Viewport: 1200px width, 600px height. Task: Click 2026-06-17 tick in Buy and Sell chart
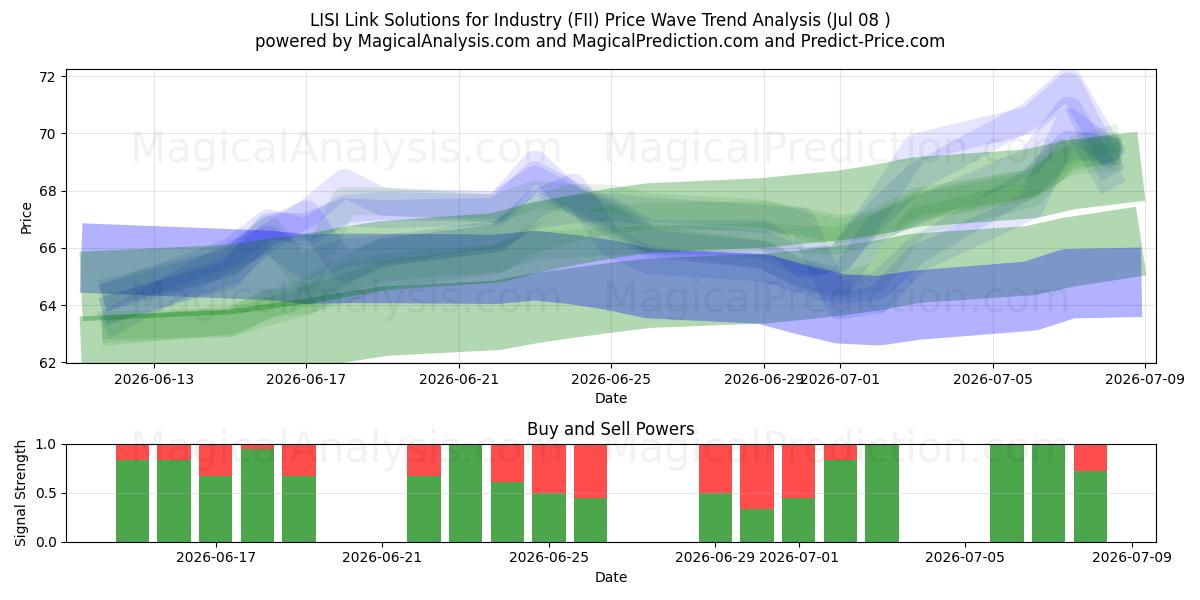[216, 559]
